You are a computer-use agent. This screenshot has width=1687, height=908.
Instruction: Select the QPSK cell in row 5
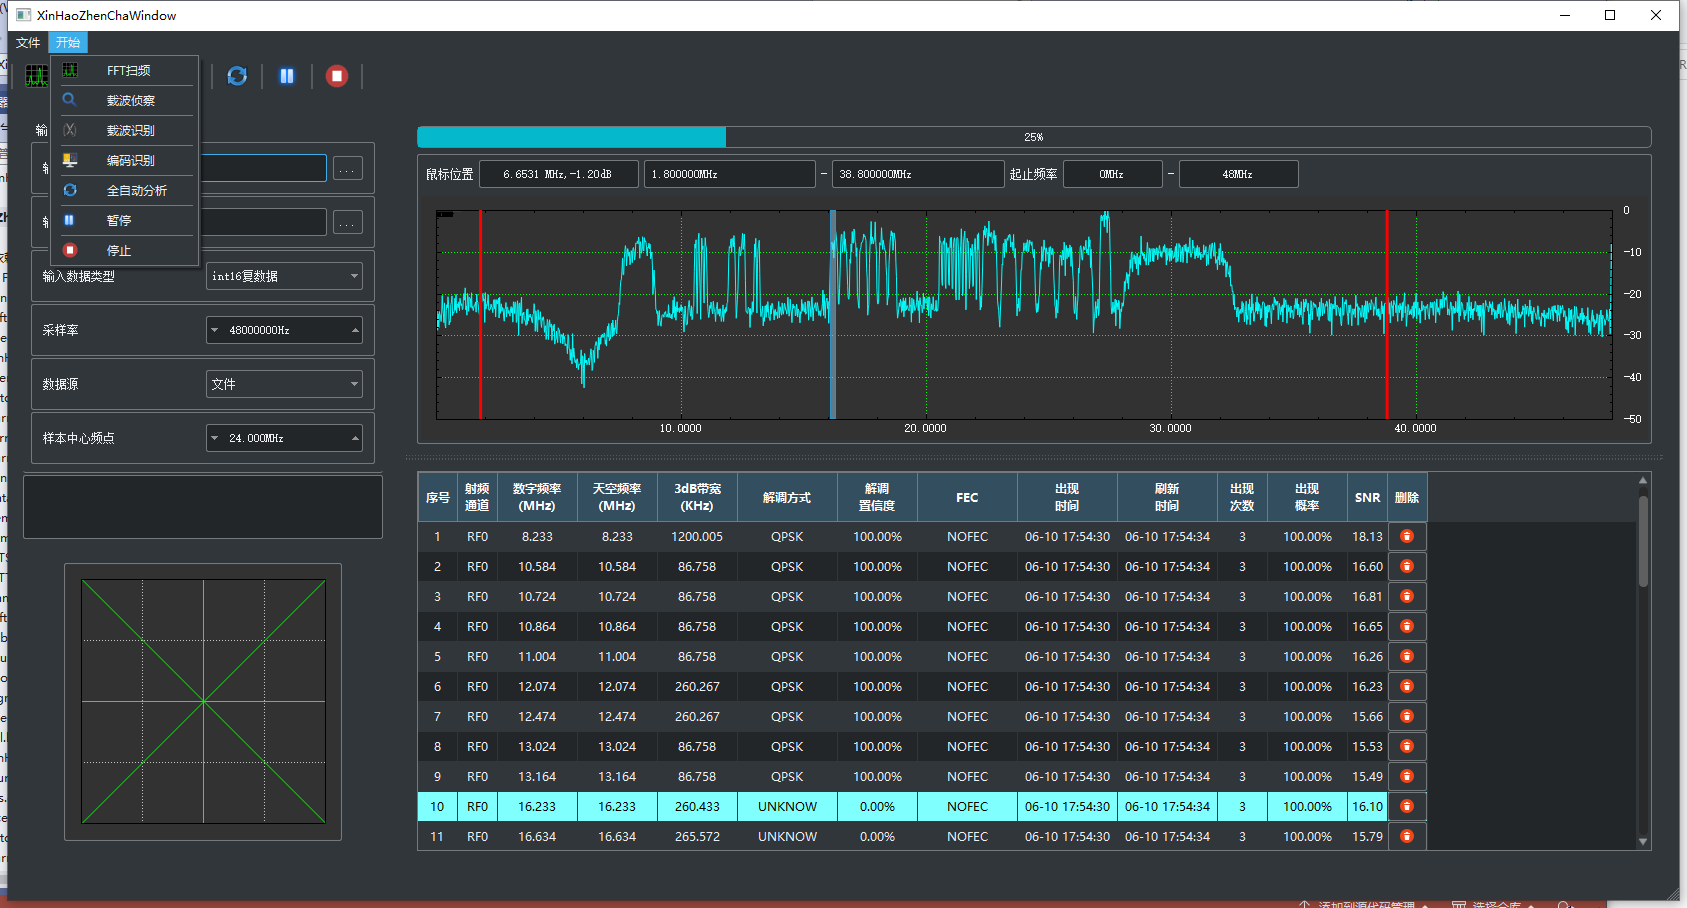pyautogui.click(x=787, y=657)
